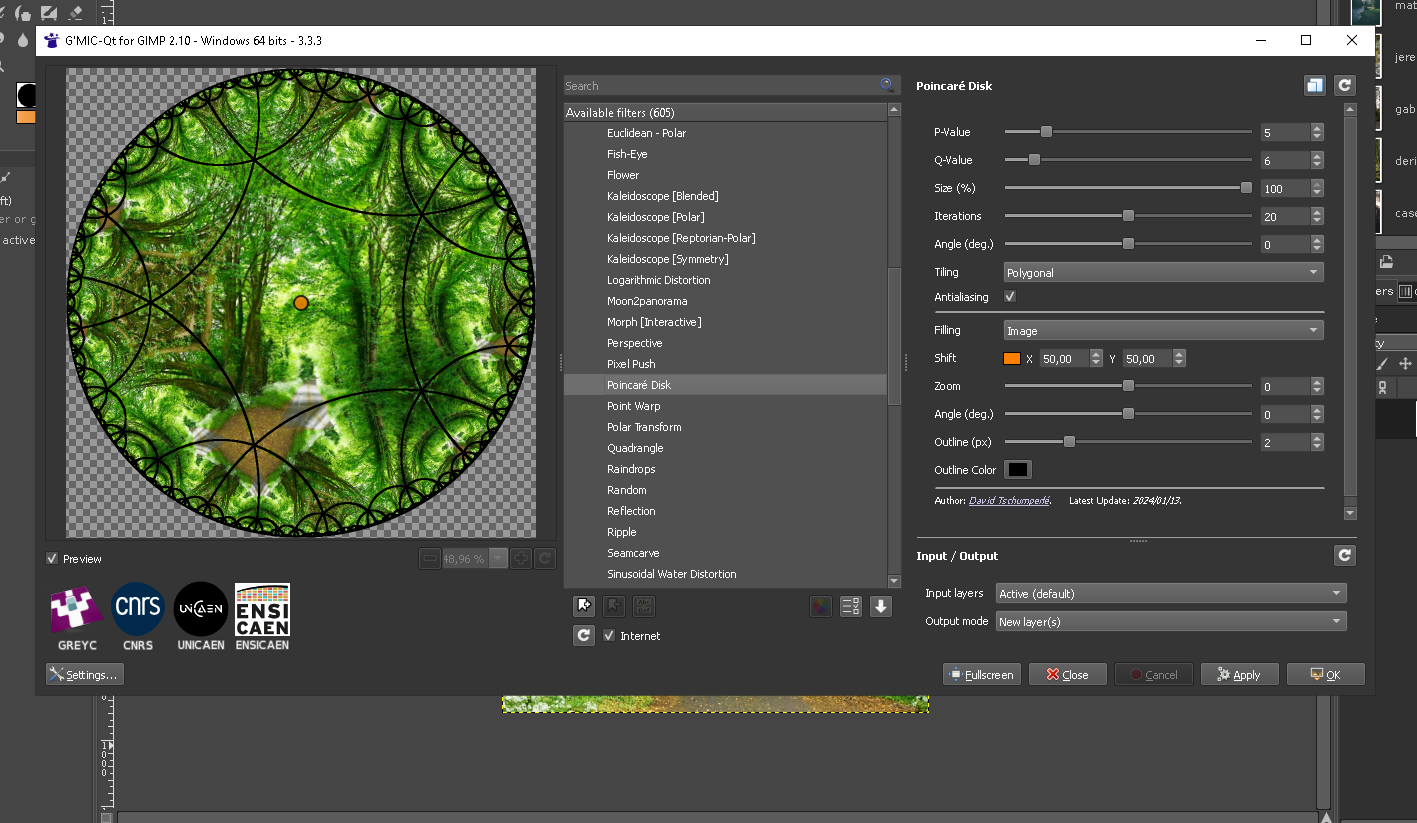Add the current filter to favorites
The height and width of the screenshot is (823, 1417).
coord(584,605)
